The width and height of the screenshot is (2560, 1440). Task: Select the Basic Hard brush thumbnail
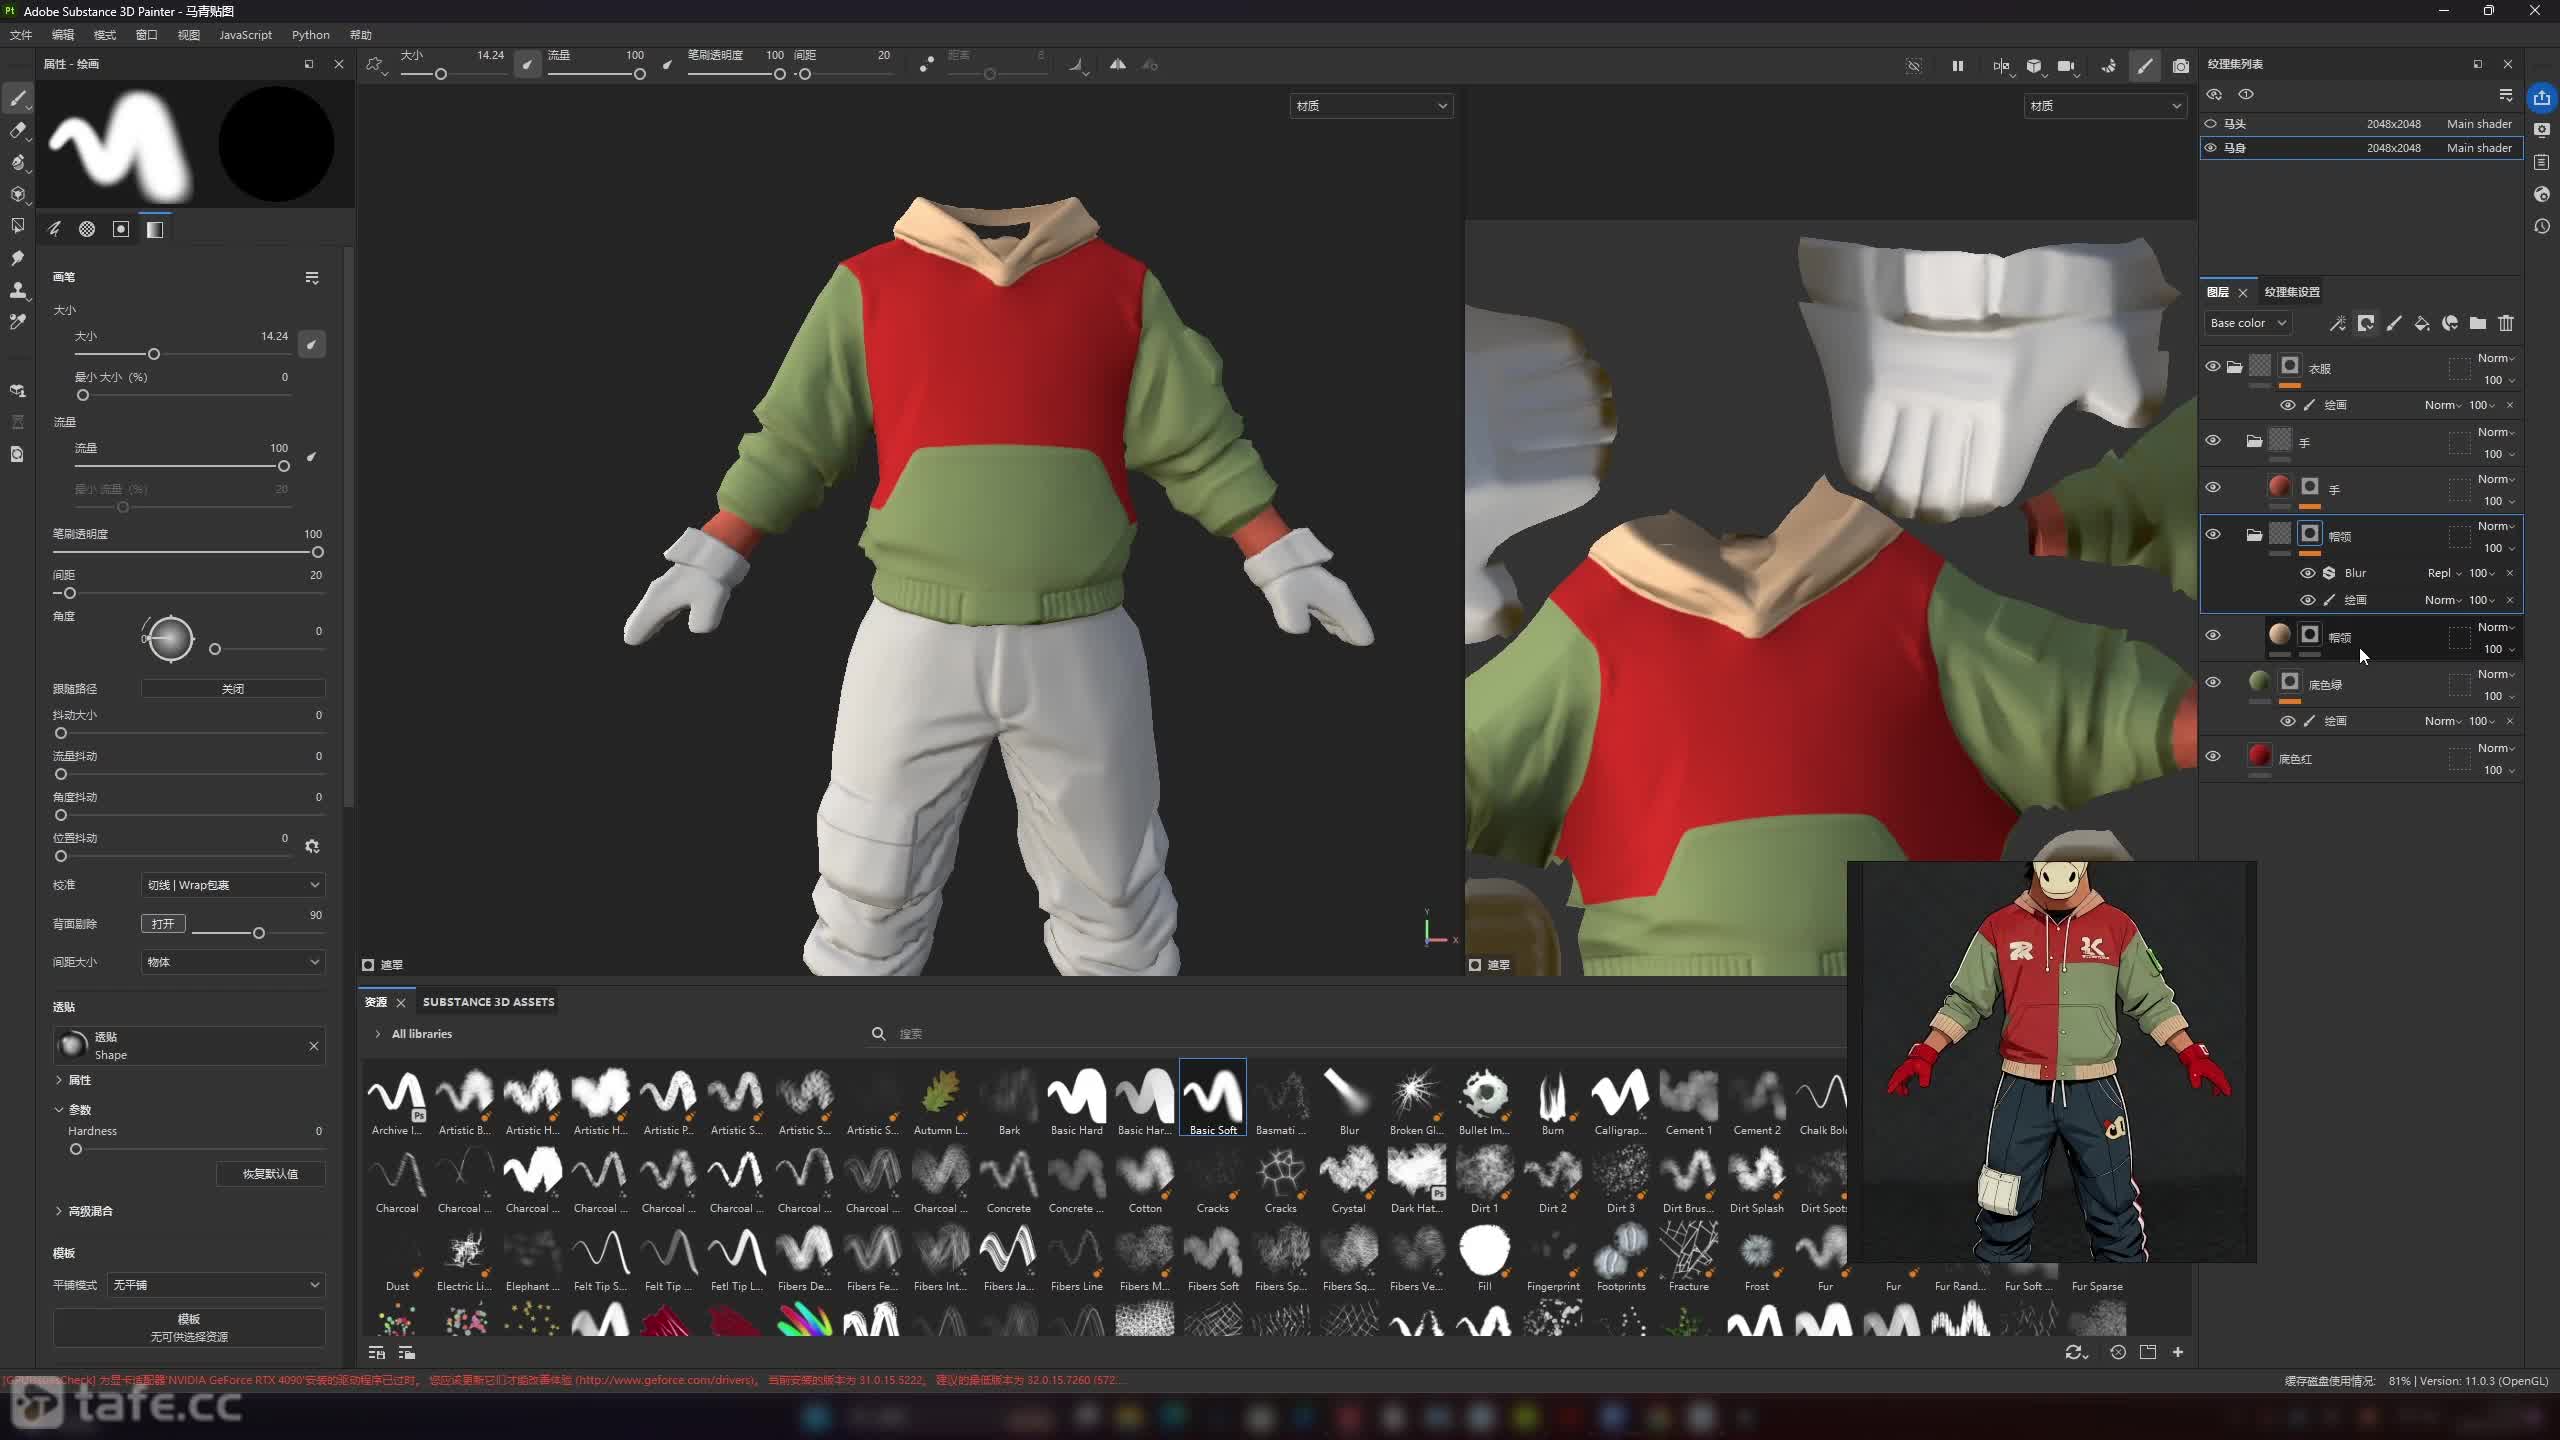[x=1076, y=1098]
